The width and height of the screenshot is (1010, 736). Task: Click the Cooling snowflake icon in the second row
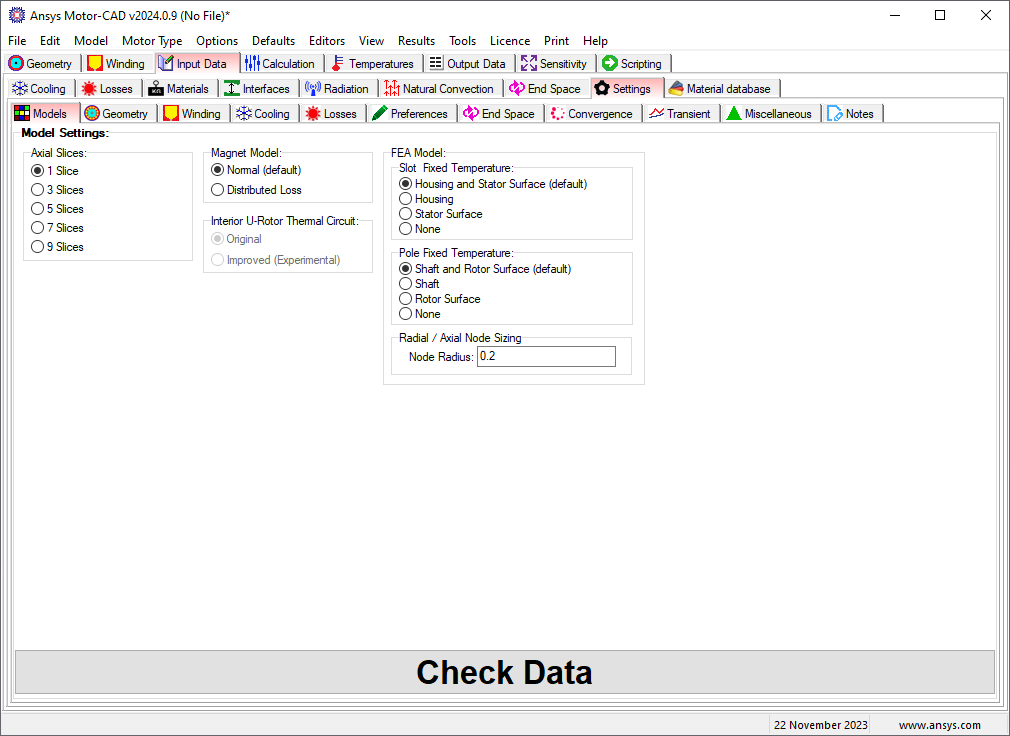[20, 88]
